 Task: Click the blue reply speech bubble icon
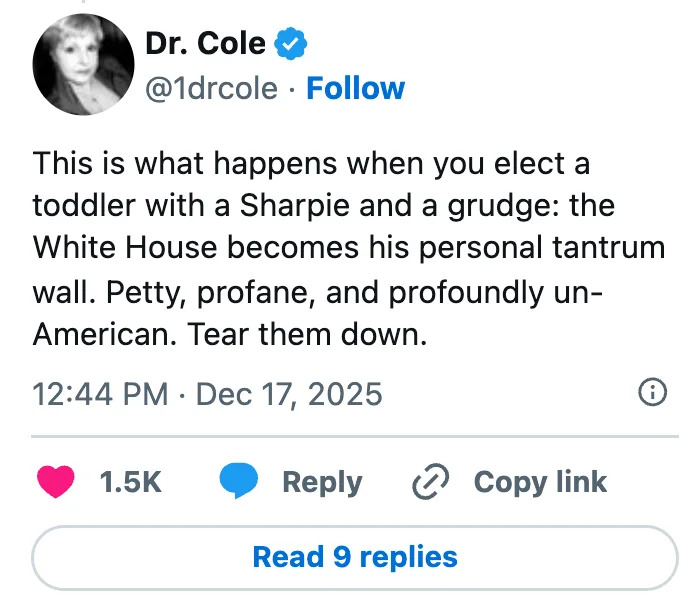(240, 482)
